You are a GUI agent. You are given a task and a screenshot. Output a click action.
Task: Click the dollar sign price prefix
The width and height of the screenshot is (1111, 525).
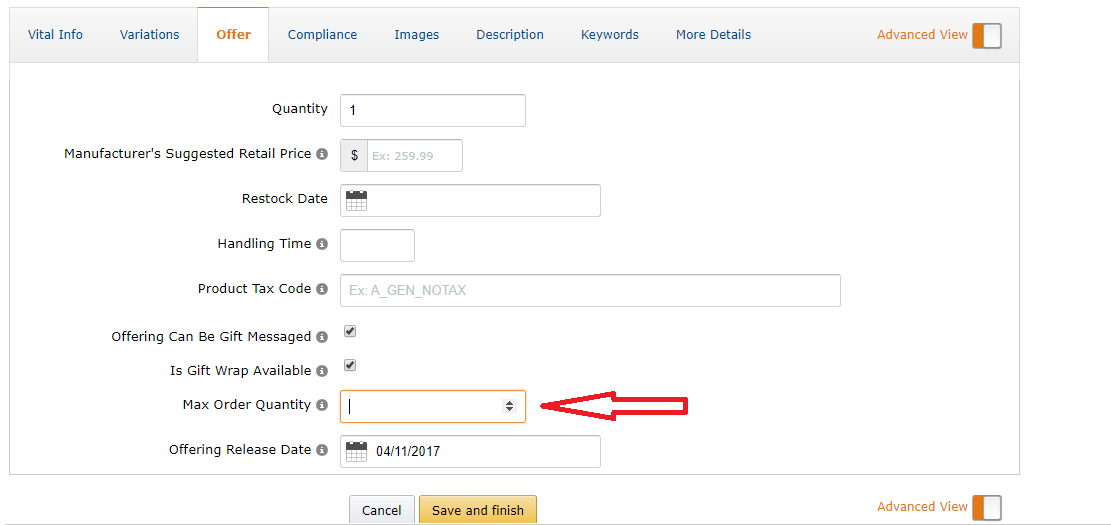354,155
